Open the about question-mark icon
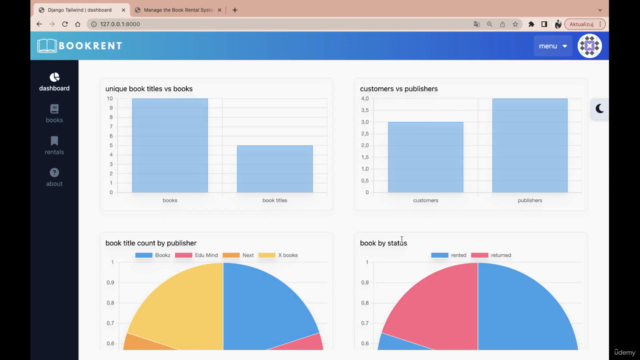This screenshot has height=360, width=640. [54, 173]
